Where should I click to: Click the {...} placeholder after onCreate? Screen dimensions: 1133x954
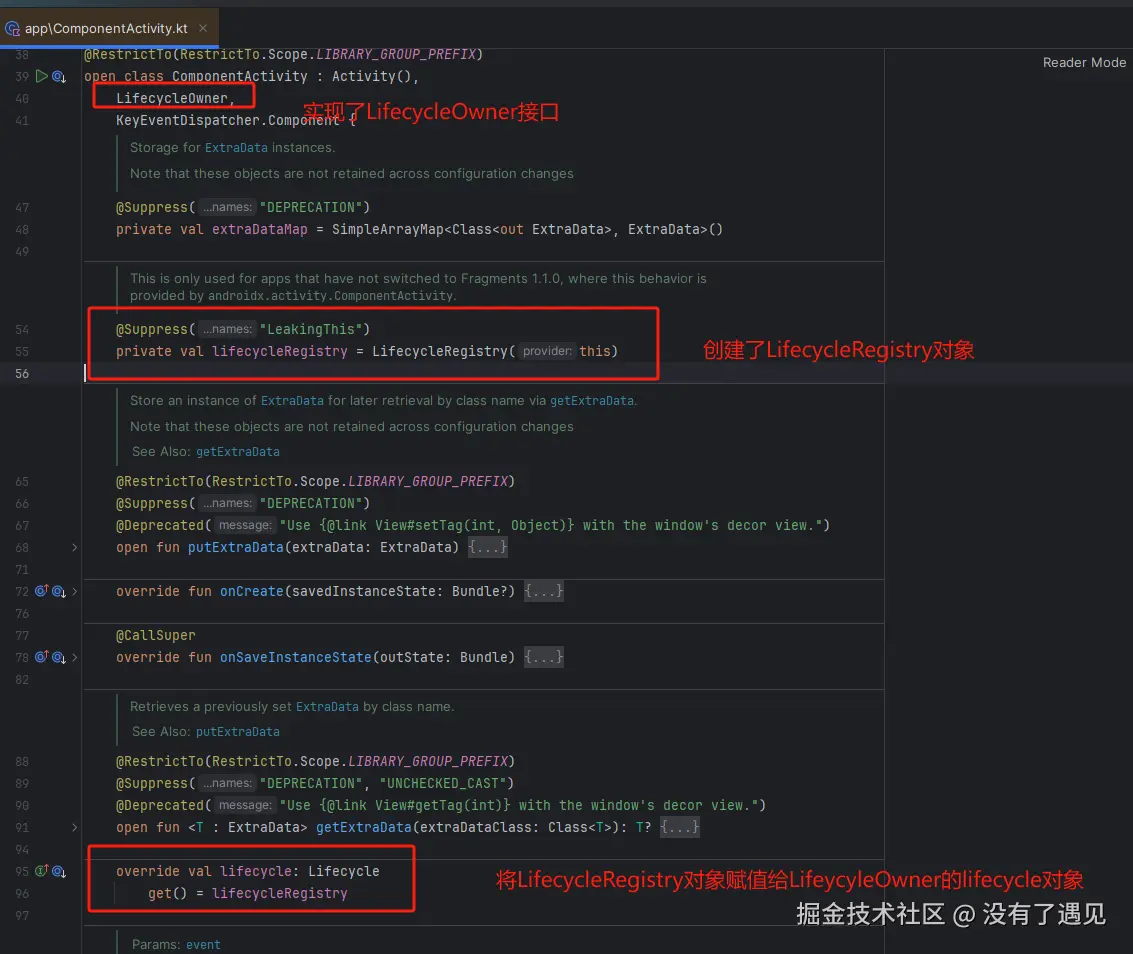coord(543,591)
